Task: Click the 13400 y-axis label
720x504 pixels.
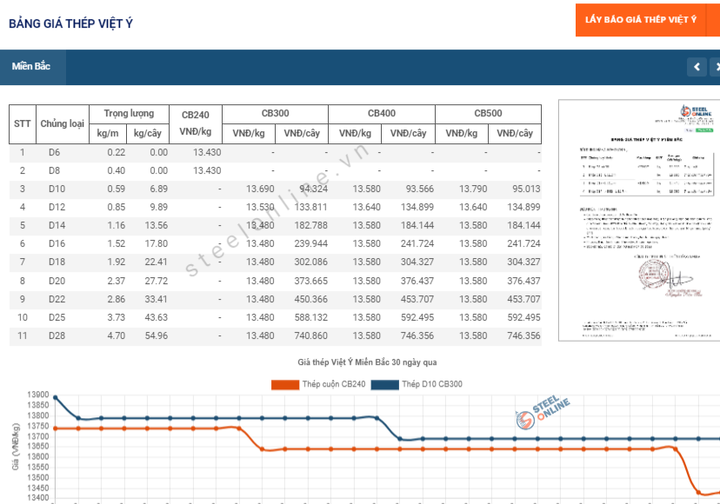Action: (x=38, y=498)
